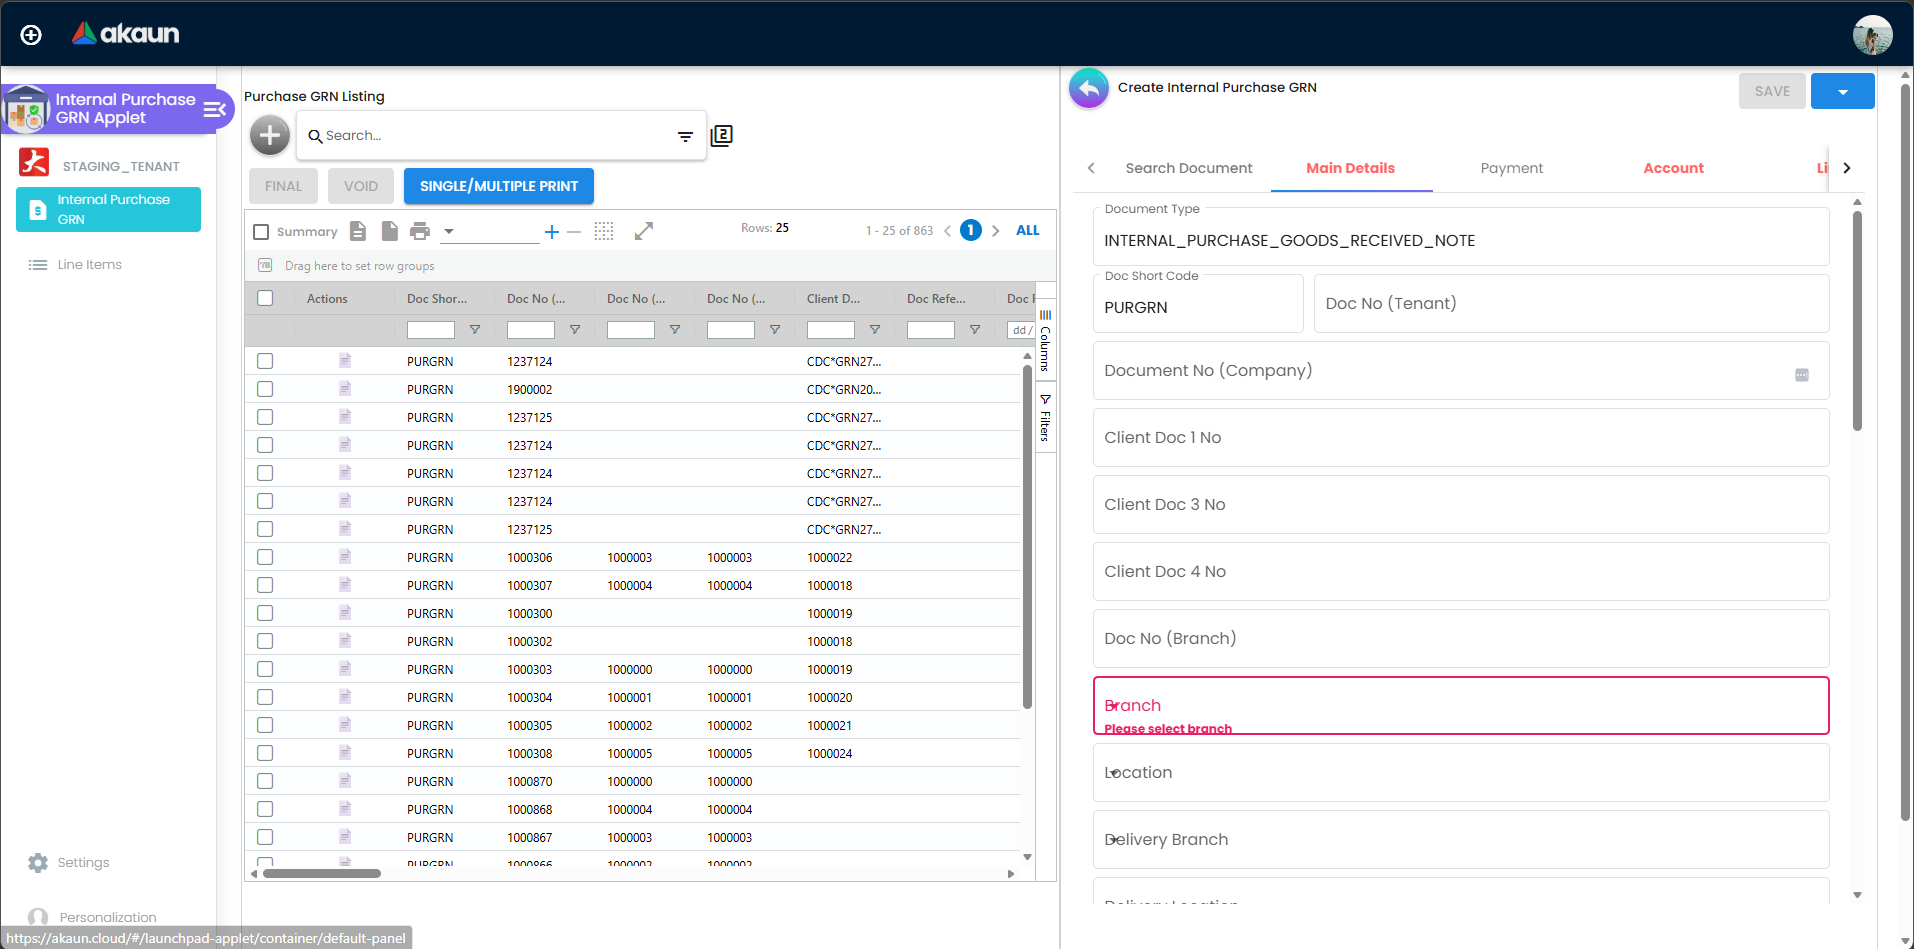This screenshot has height=949, width=1914.
Task: Toggle the dual-pane view icon beside search
Action: (721, 134)
